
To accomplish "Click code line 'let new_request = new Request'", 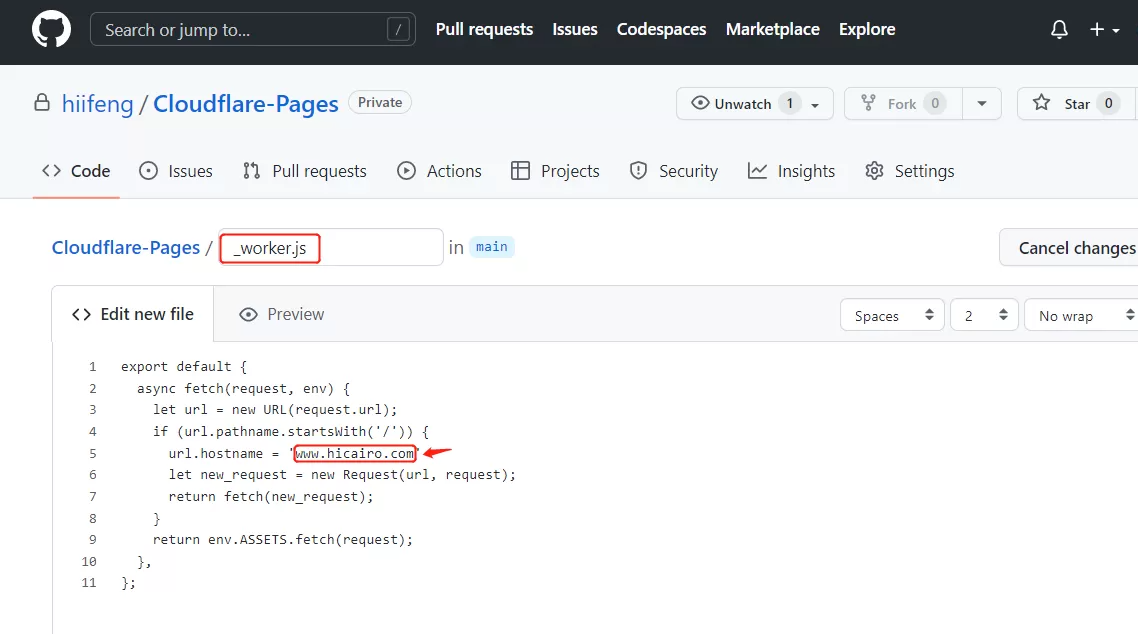I will pos(342,474).
